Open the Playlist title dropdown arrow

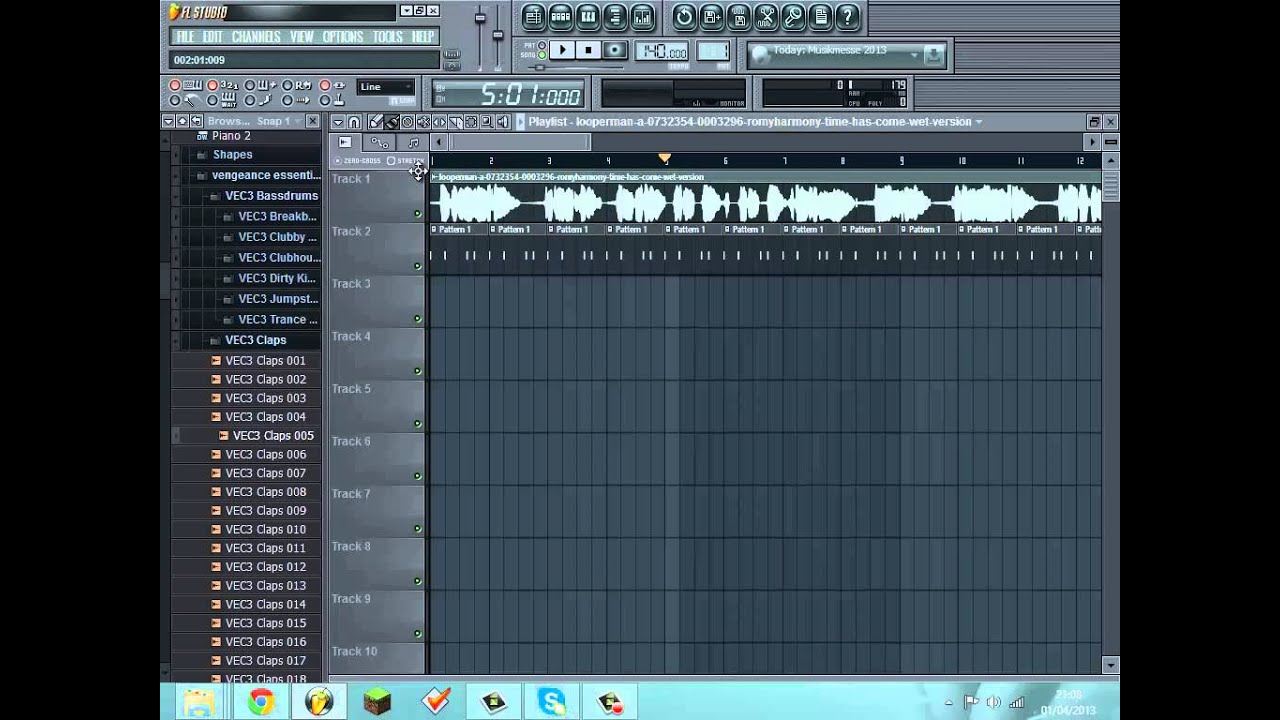tap(978, 122)
